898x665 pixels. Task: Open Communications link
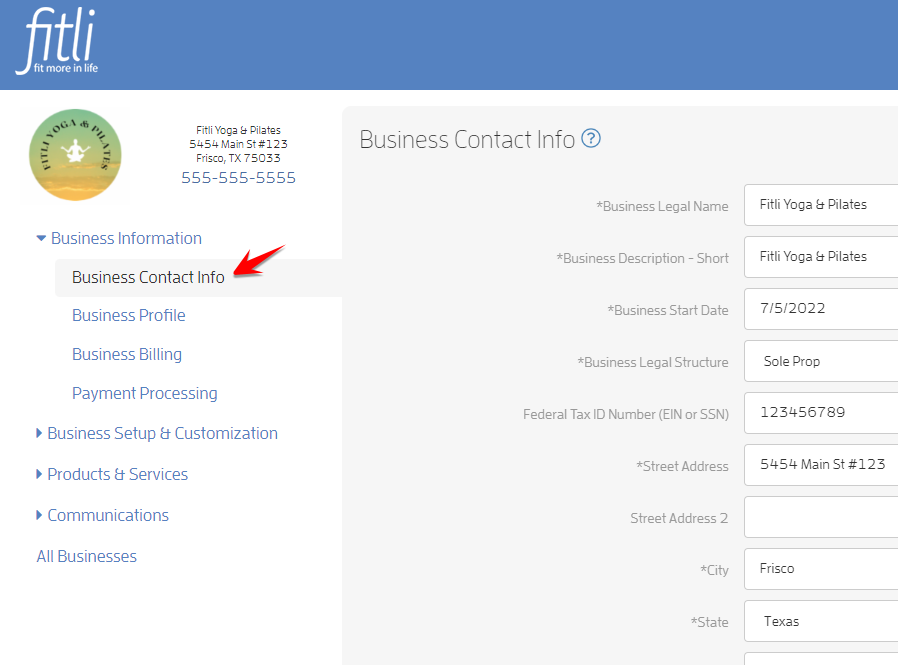click(x=108, y=516)
